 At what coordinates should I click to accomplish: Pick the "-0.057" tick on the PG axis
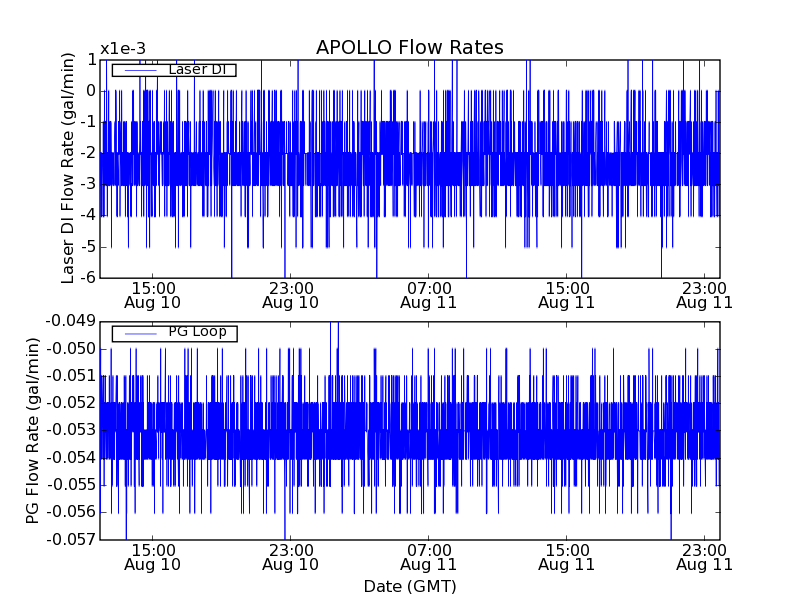point(71,539)
